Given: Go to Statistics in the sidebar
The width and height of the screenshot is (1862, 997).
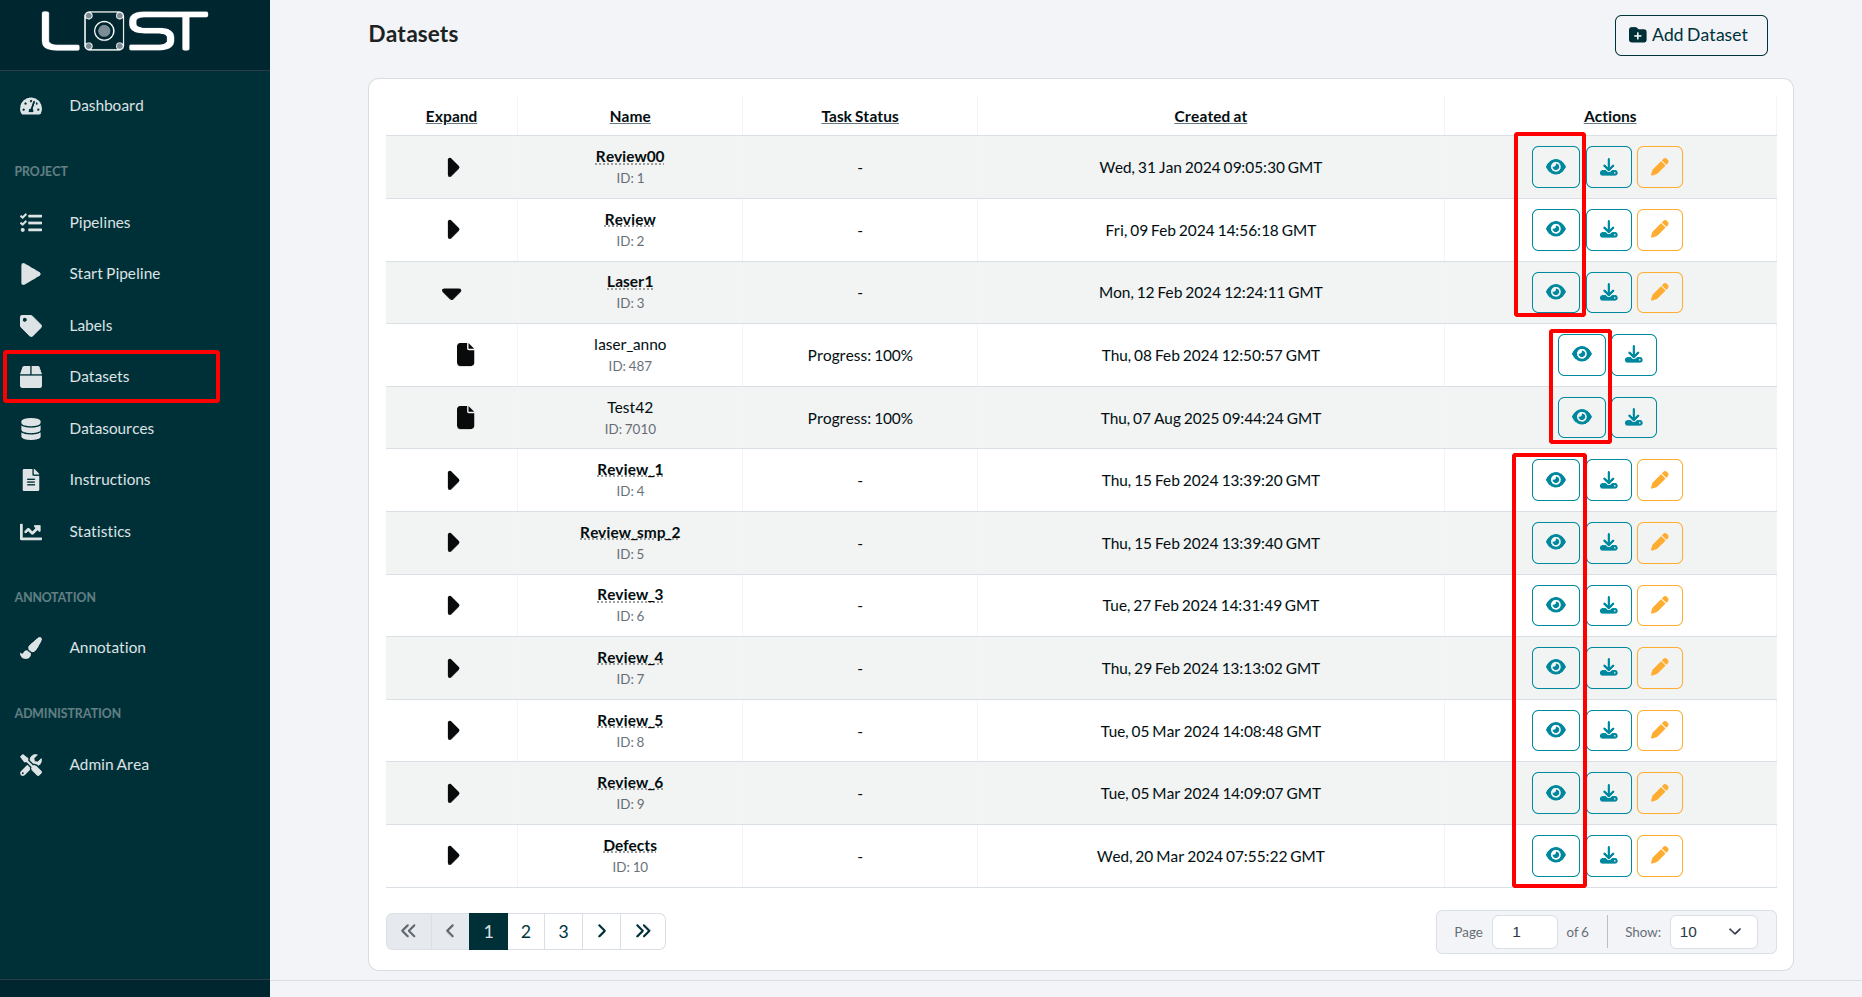Looking at the screenshot, I should coord(99,532).
